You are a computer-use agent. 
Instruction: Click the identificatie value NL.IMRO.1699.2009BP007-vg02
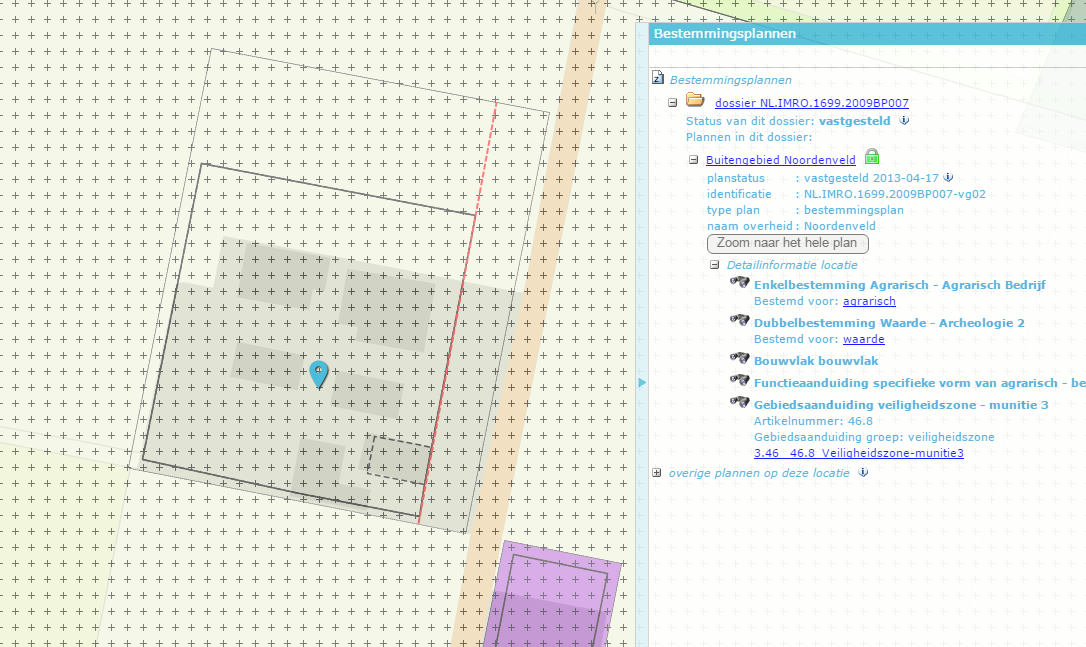(x=895, y=195)
